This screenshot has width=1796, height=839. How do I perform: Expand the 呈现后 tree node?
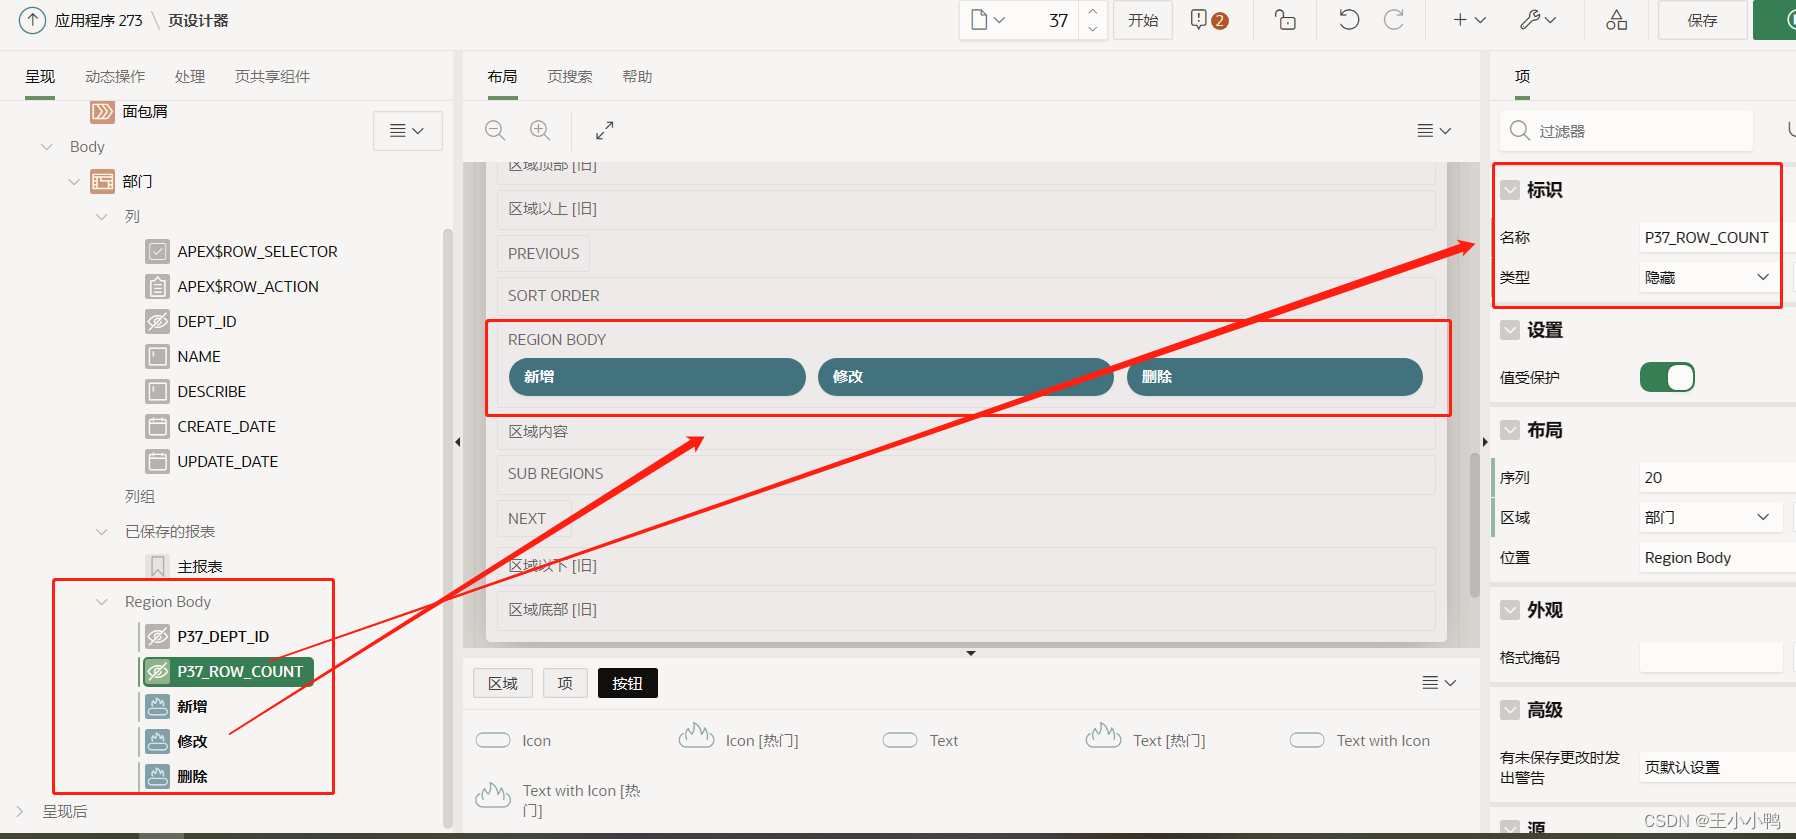[x=20, y=811]
